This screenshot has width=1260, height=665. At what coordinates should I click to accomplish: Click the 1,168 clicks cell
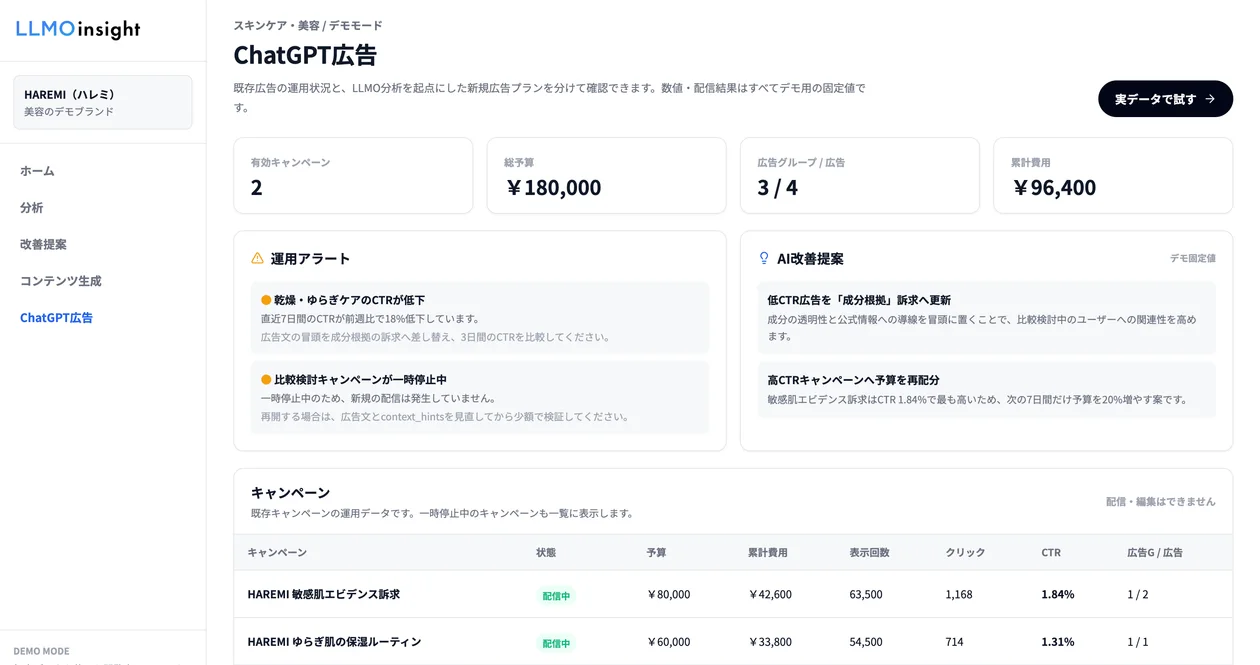[959, 595]
